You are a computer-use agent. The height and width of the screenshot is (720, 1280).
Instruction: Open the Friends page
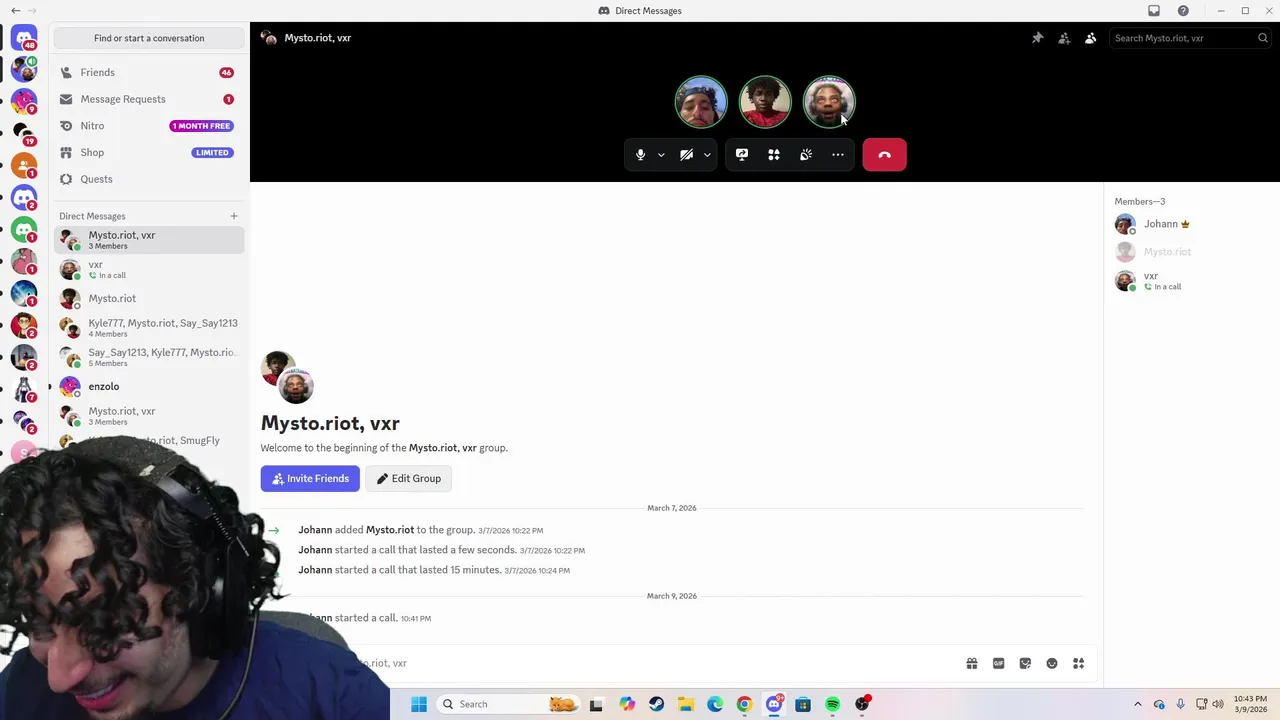click(148, 72)
